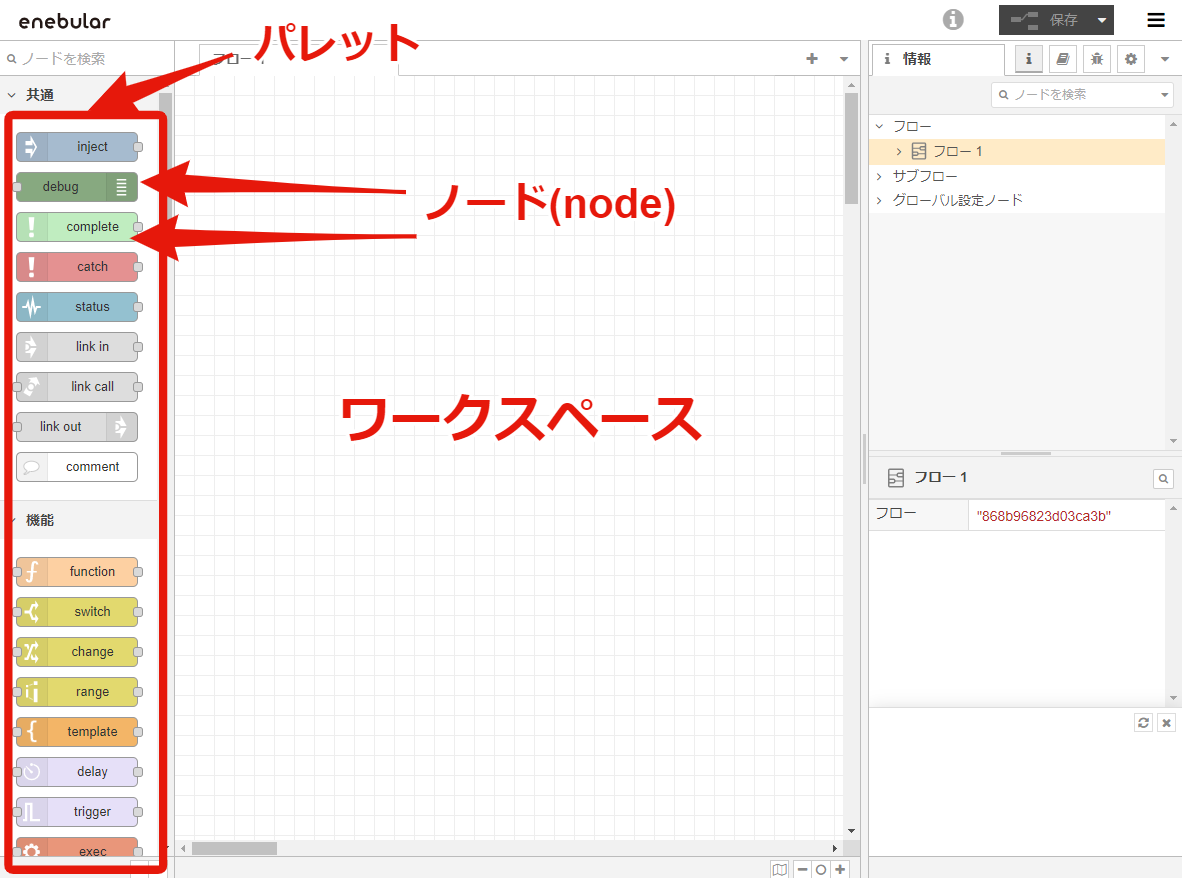Search within the フロー 1 info
This screenshot has width=1182, height=878.
[x=1163, y=479]
